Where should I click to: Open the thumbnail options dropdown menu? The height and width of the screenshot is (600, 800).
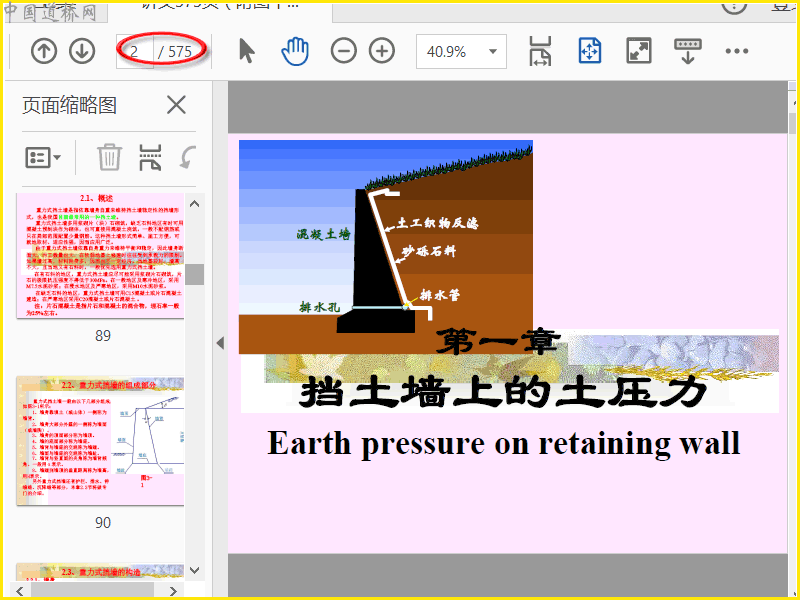coord(43,158)
